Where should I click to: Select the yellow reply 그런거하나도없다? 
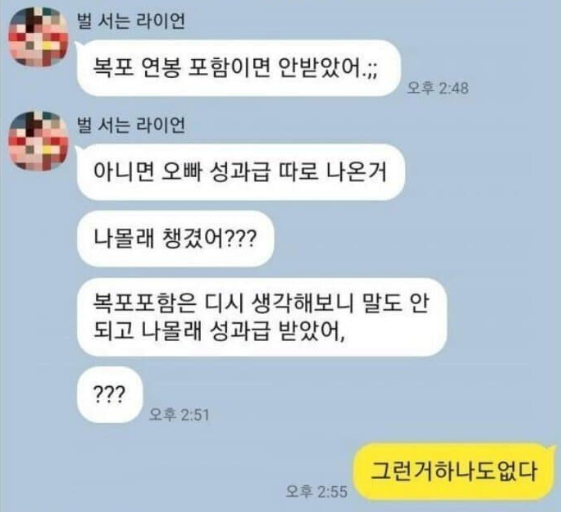point(454,472)
